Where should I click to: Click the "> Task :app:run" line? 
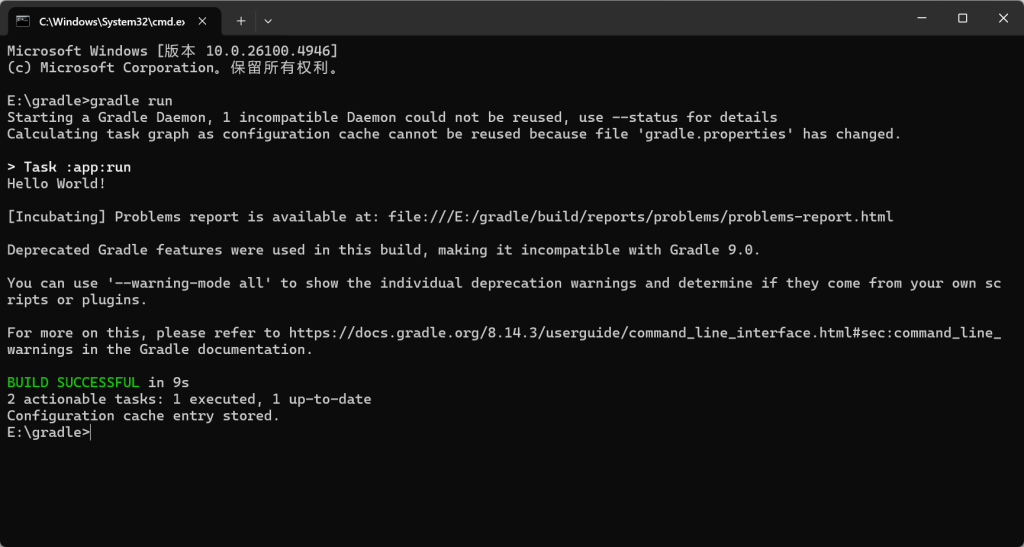69,167
